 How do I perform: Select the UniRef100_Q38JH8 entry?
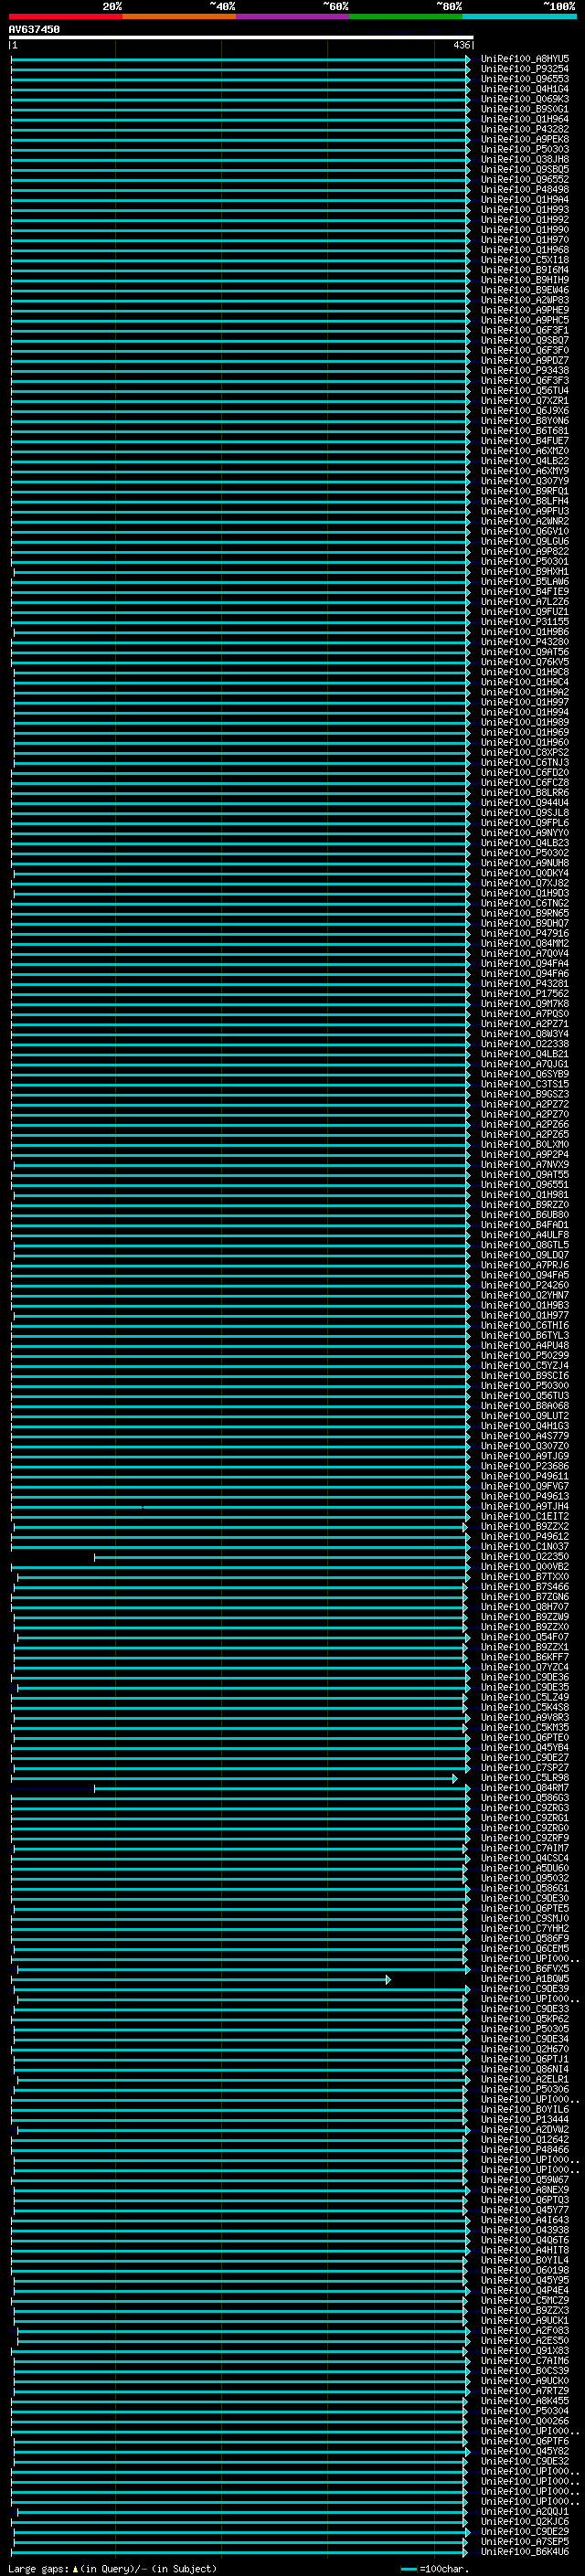coord(525,159)
